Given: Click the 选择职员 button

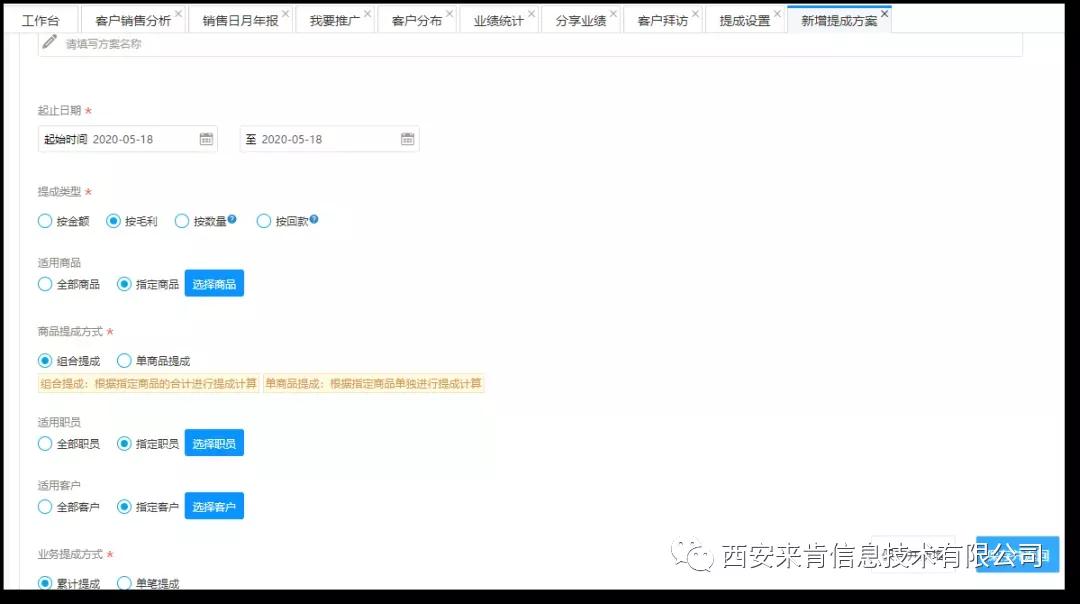Looking at the screenshot, I should point(214,444).
